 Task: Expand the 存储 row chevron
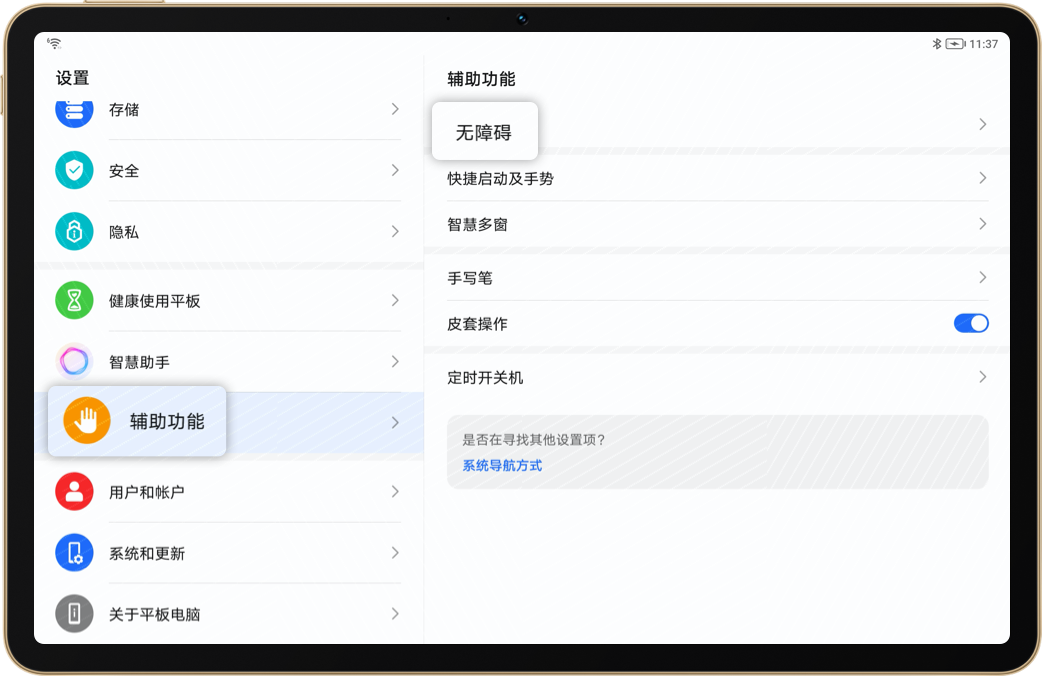[395, 109]
